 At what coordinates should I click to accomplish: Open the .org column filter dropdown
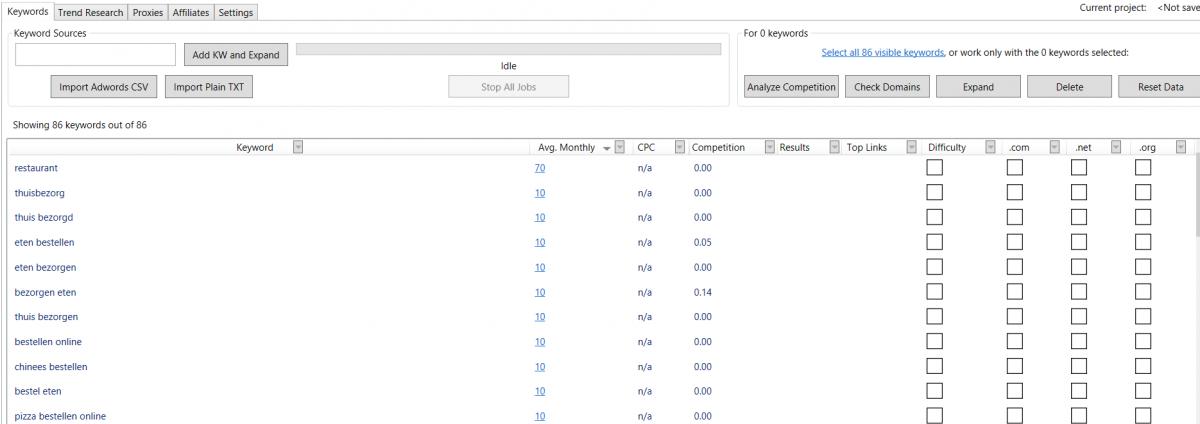1180,148
